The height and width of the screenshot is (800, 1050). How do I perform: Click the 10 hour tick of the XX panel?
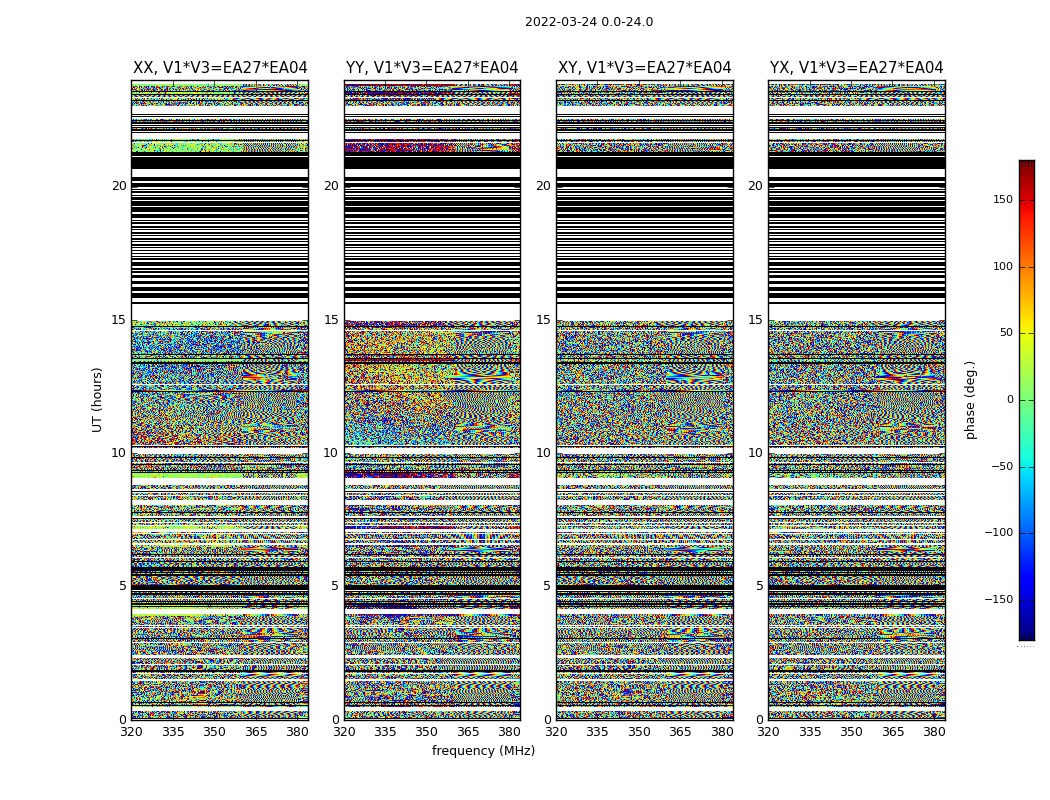pos(119,453)
